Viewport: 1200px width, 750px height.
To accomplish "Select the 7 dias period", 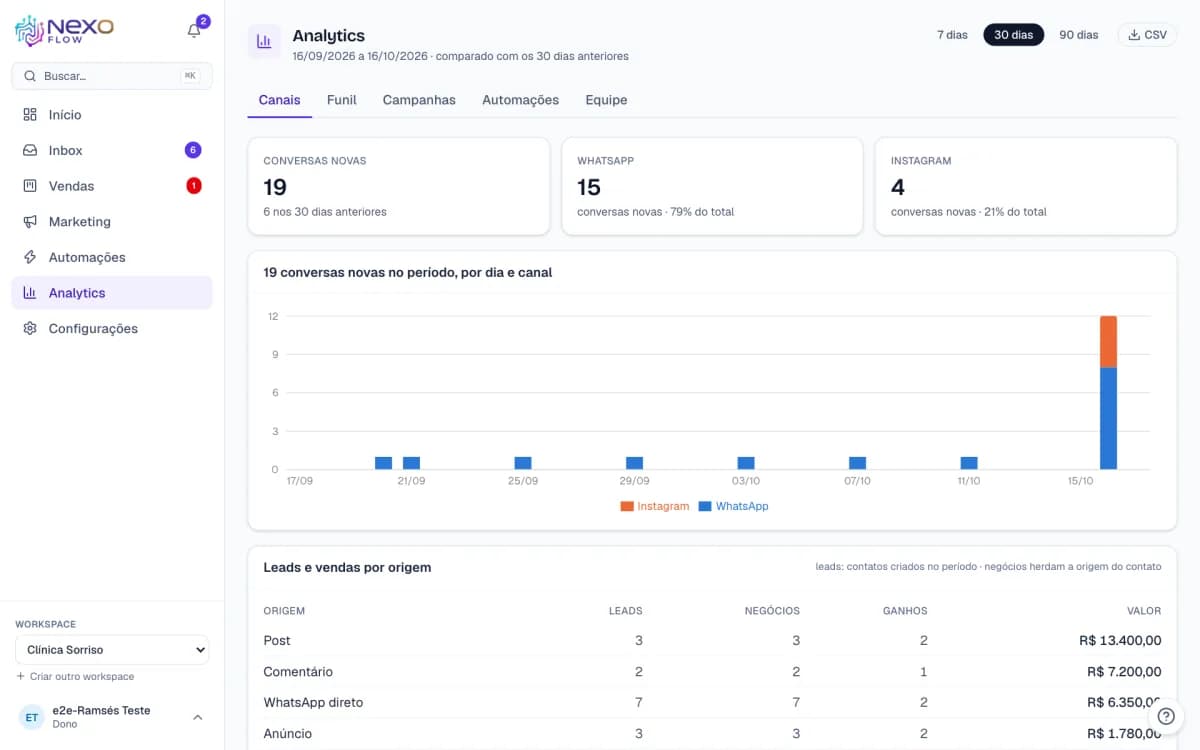I will coord(952,35).
